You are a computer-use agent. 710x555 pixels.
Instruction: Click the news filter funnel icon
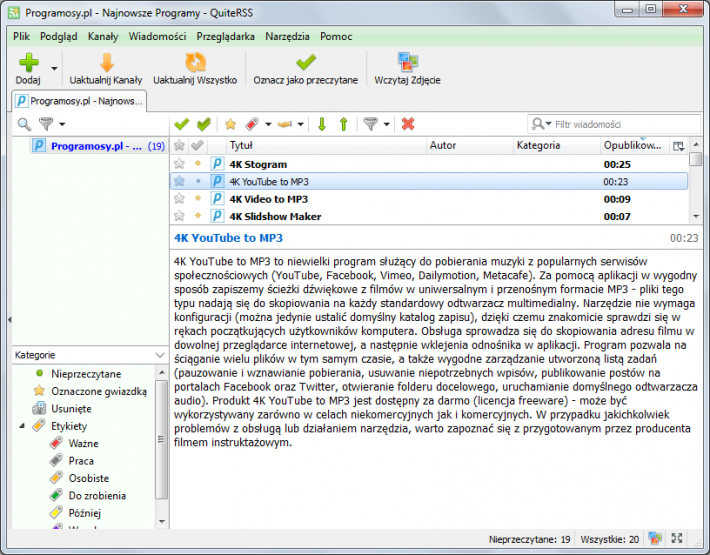pyautogui.click(x=370, y=124)
